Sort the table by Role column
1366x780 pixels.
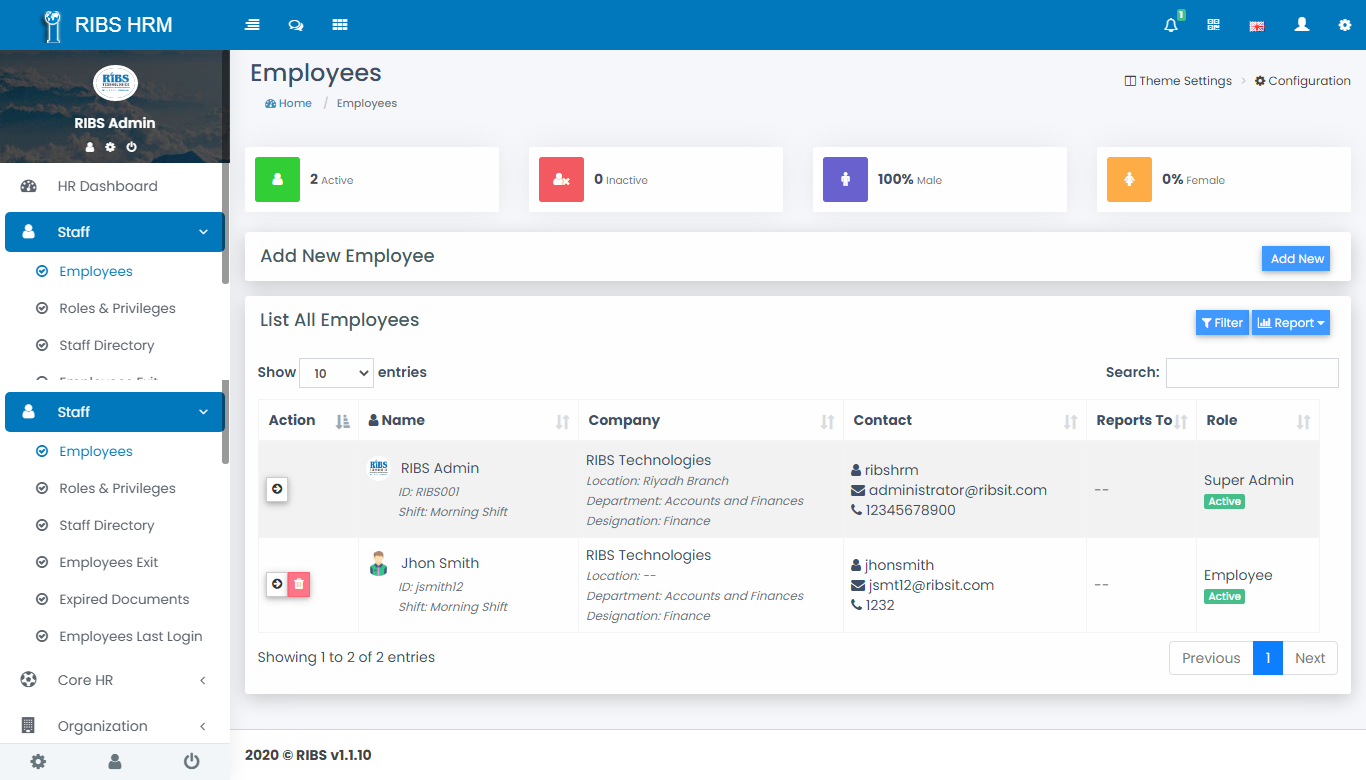tap(1257, 421)
